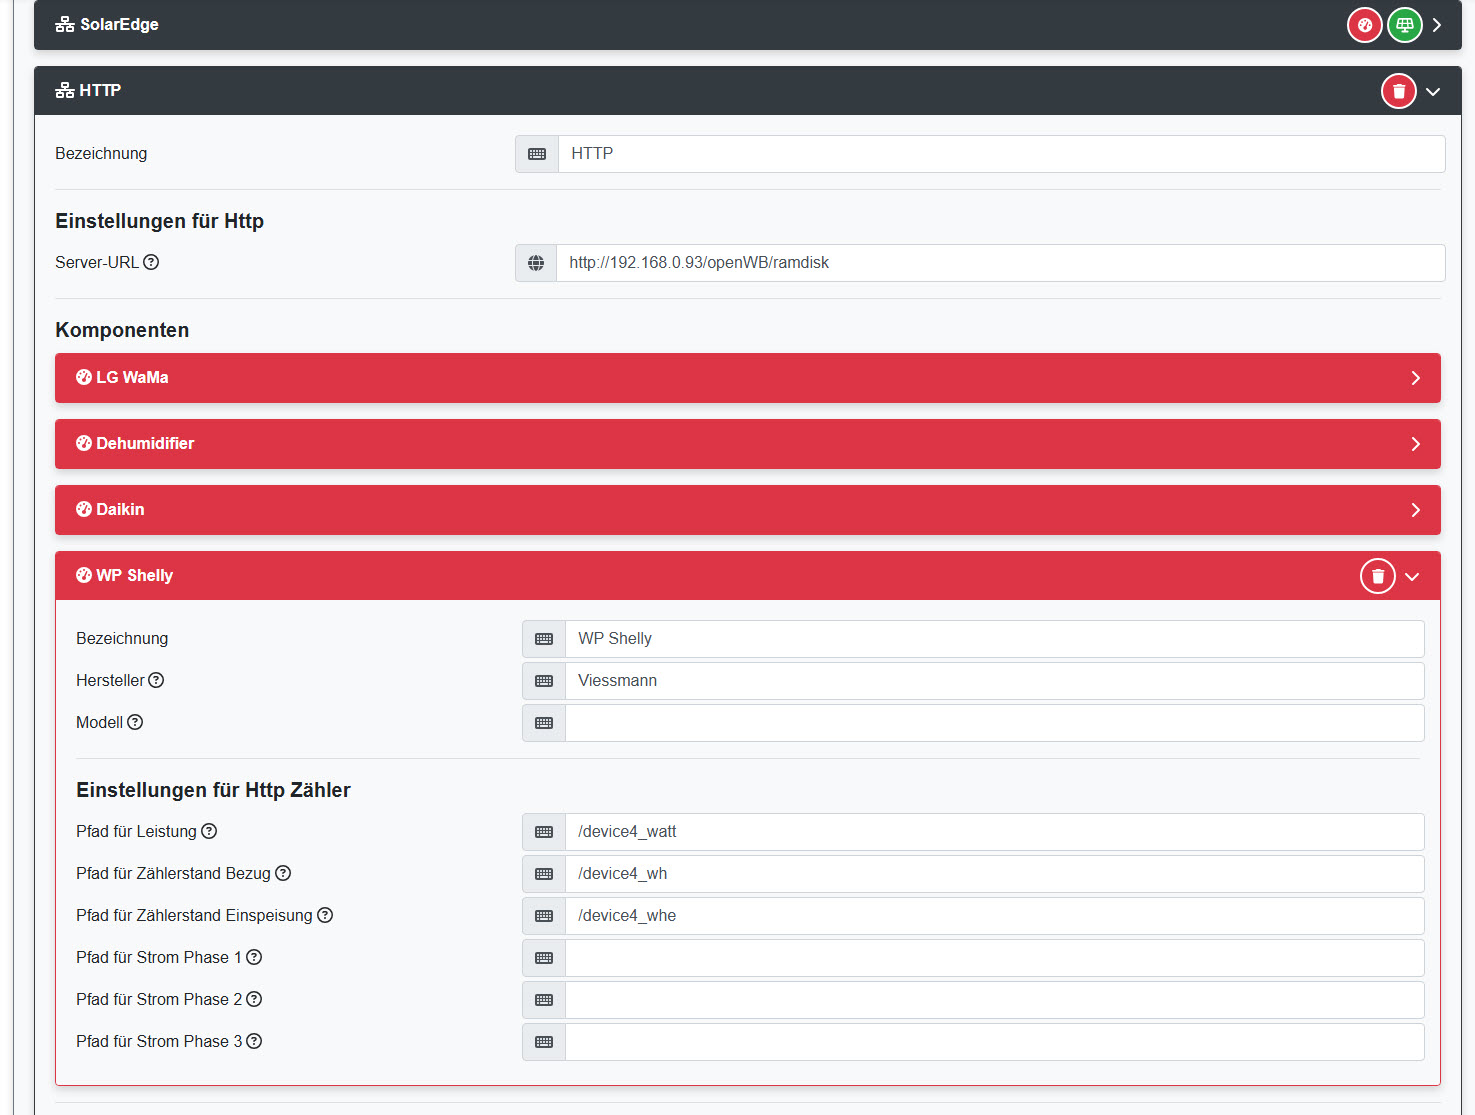Click the 'Komponenten' heading

pyautogui.click(x=122, y=330)
